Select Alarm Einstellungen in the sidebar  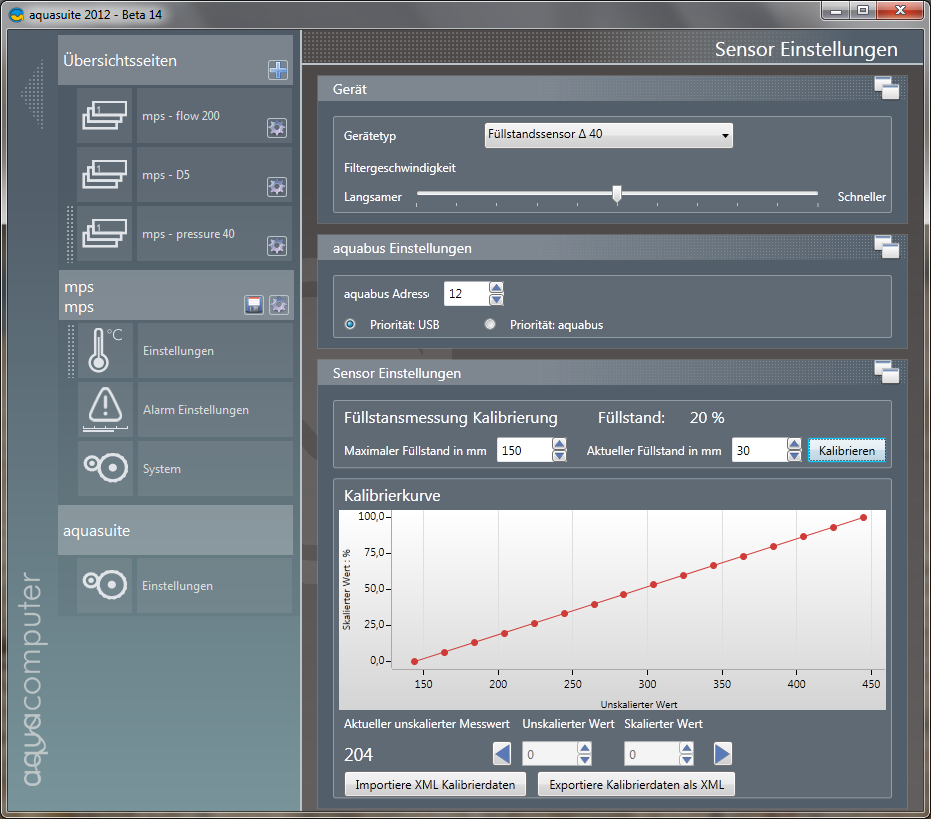215,409
